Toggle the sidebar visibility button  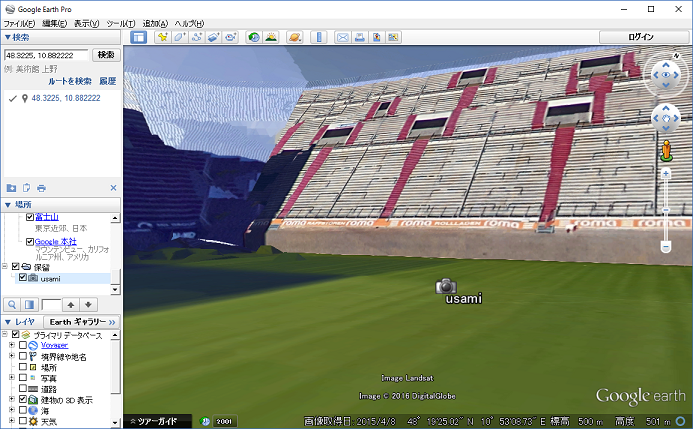point(139,37)
